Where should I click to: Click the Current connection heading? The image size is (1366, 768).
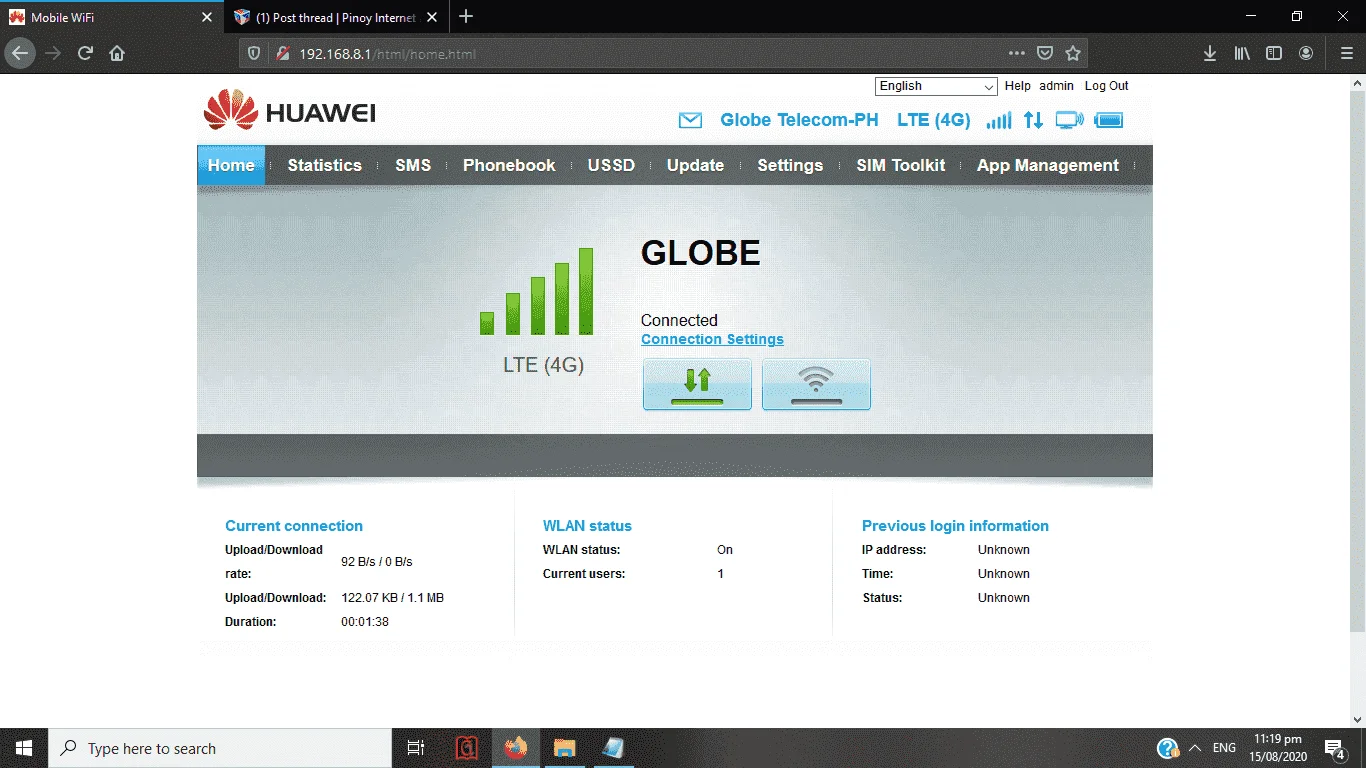coord(294,526)
